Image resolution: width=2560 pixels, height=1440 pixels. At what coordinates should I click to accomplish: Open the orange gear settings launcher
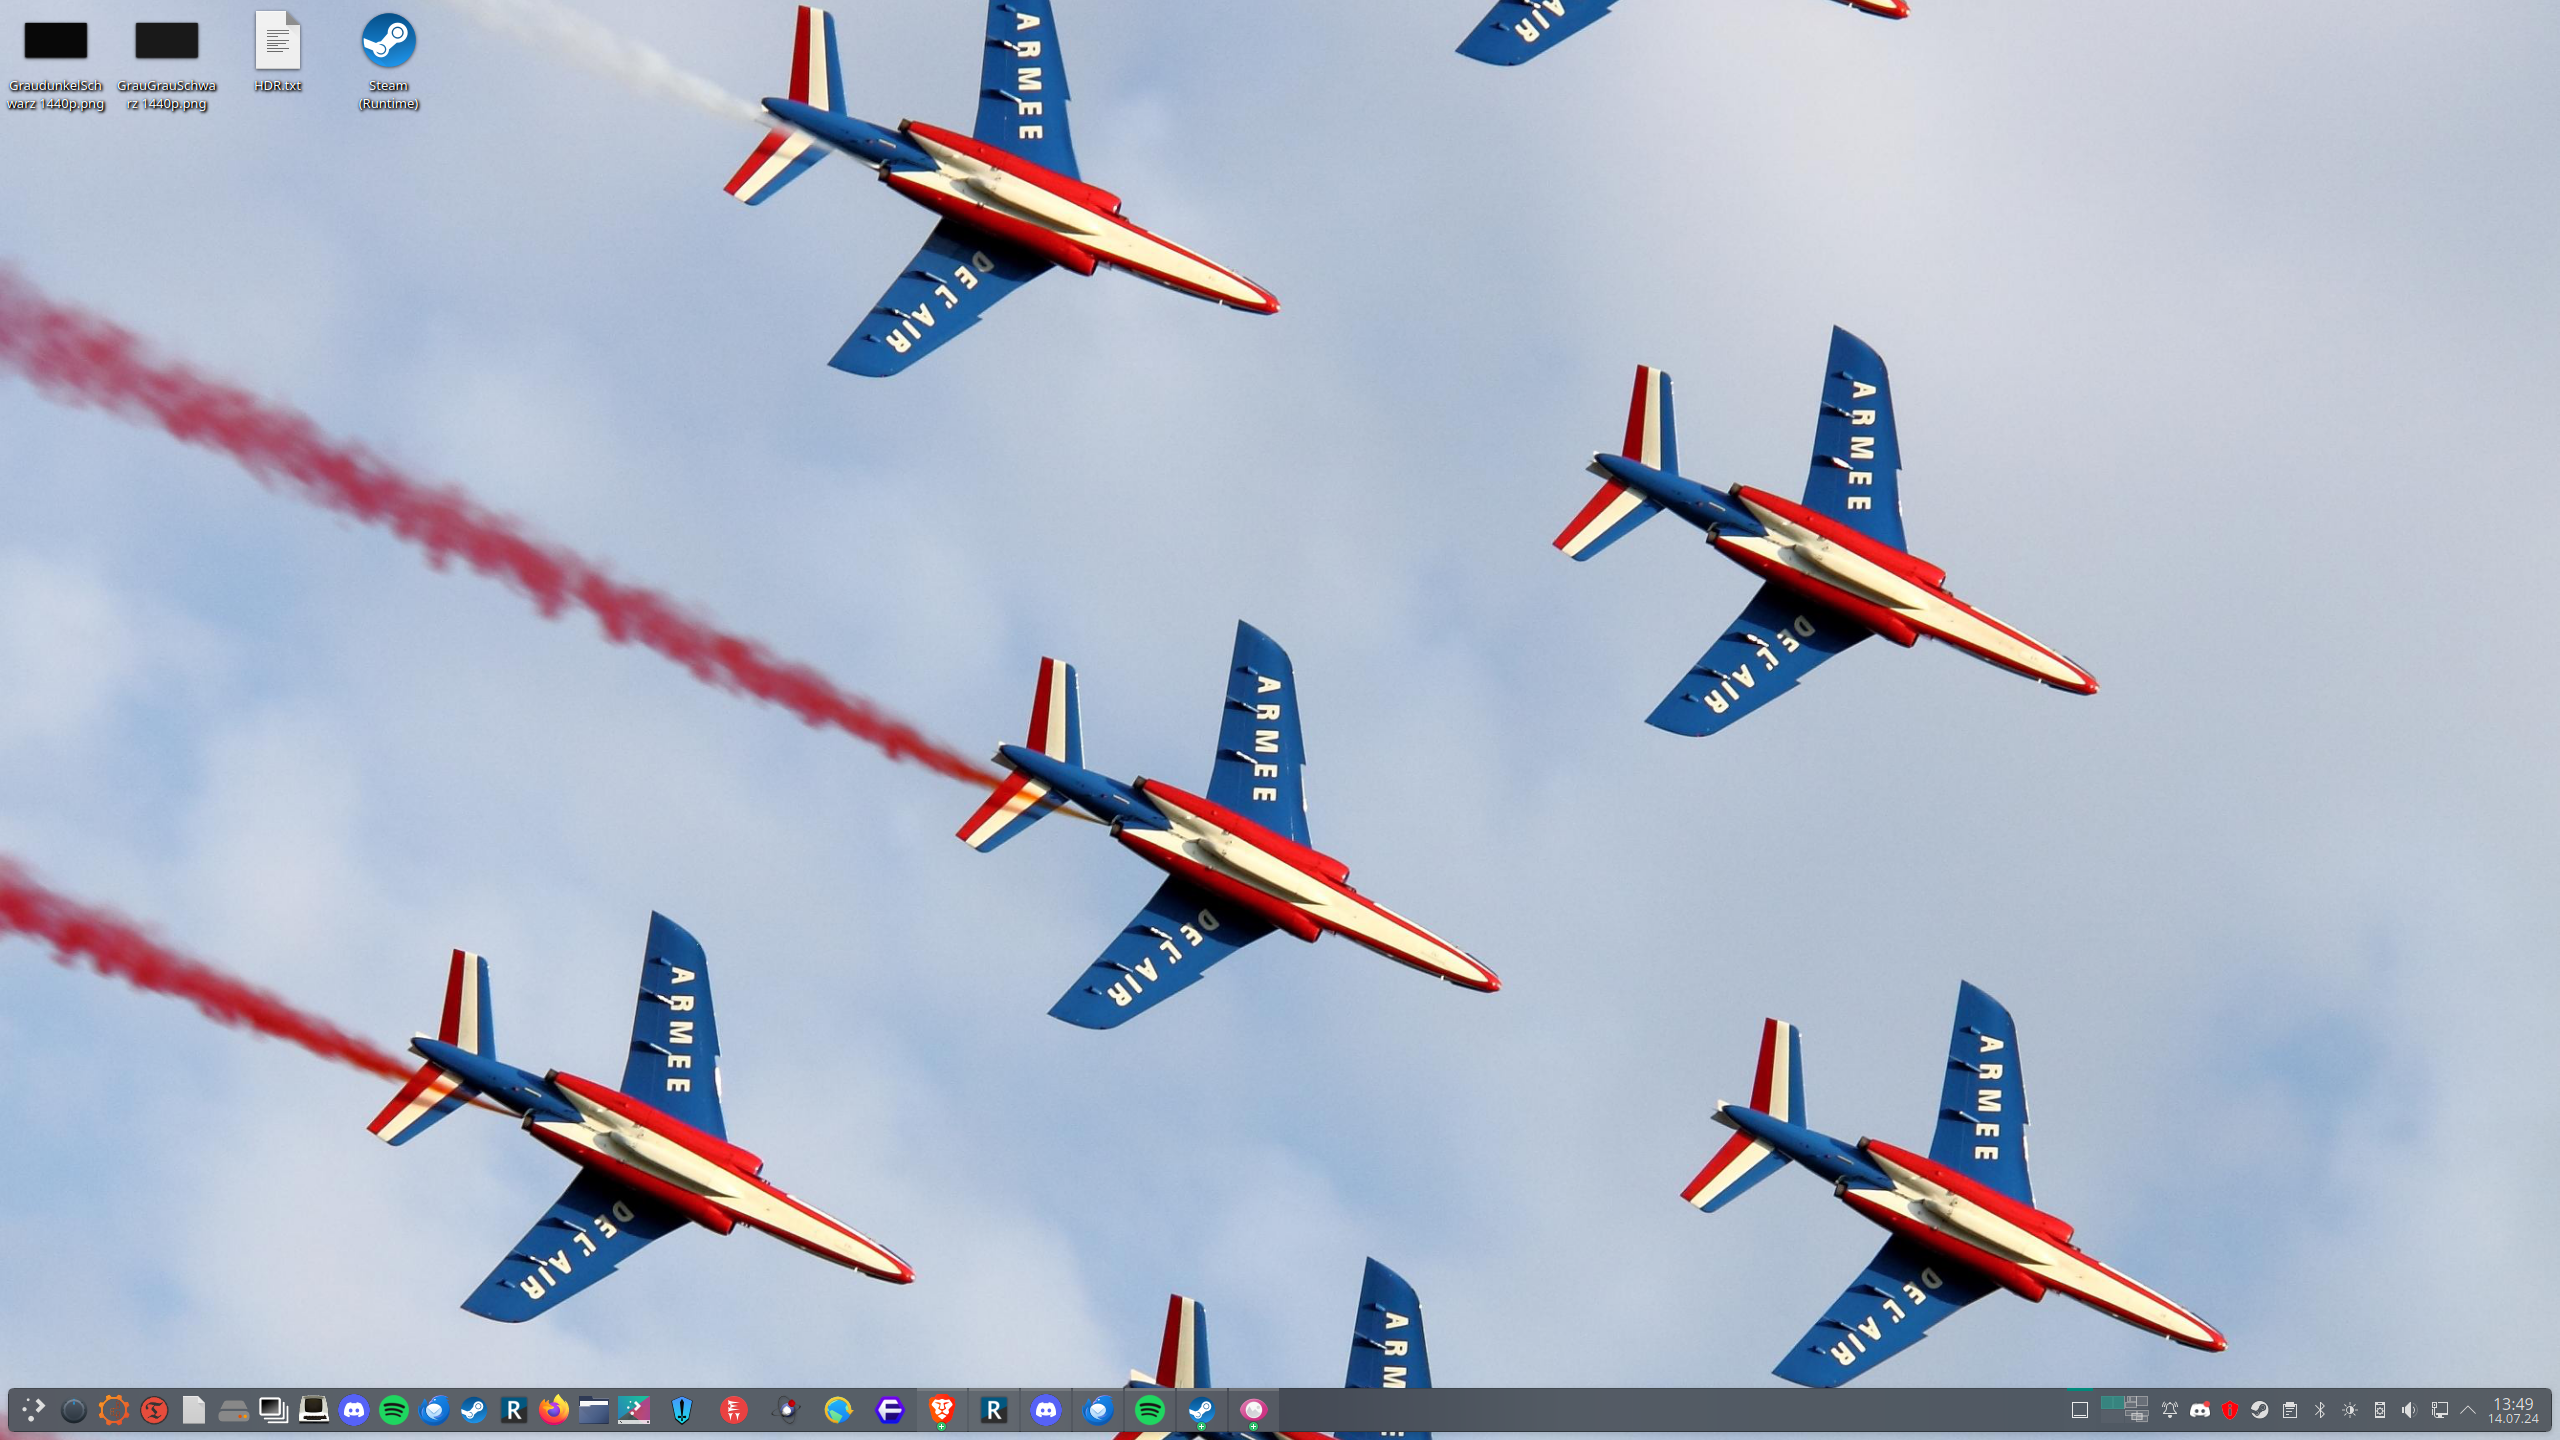click(x=113, y=1410)
